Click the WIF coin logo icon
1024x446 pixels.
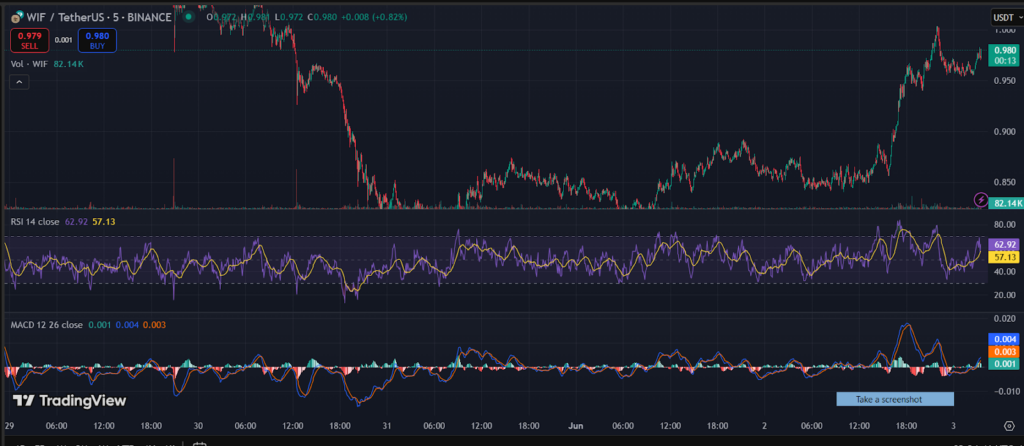[17, 17]
